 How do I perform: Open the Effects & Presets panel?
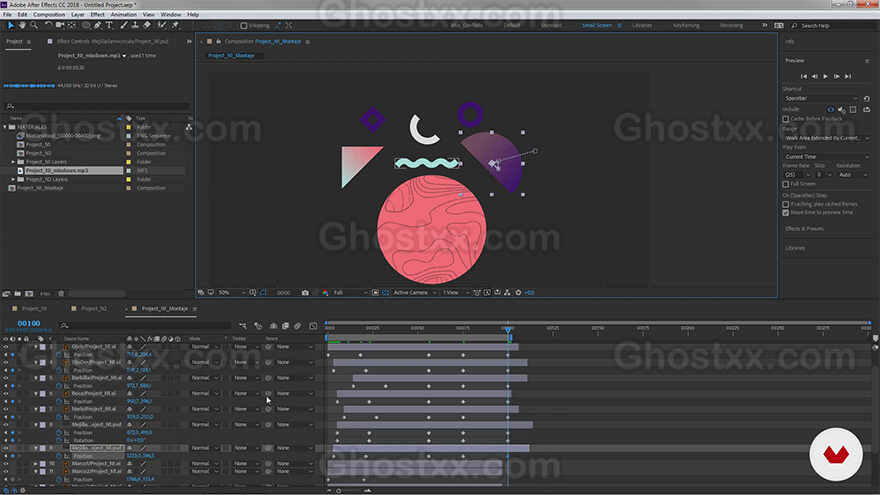[804, 229]
